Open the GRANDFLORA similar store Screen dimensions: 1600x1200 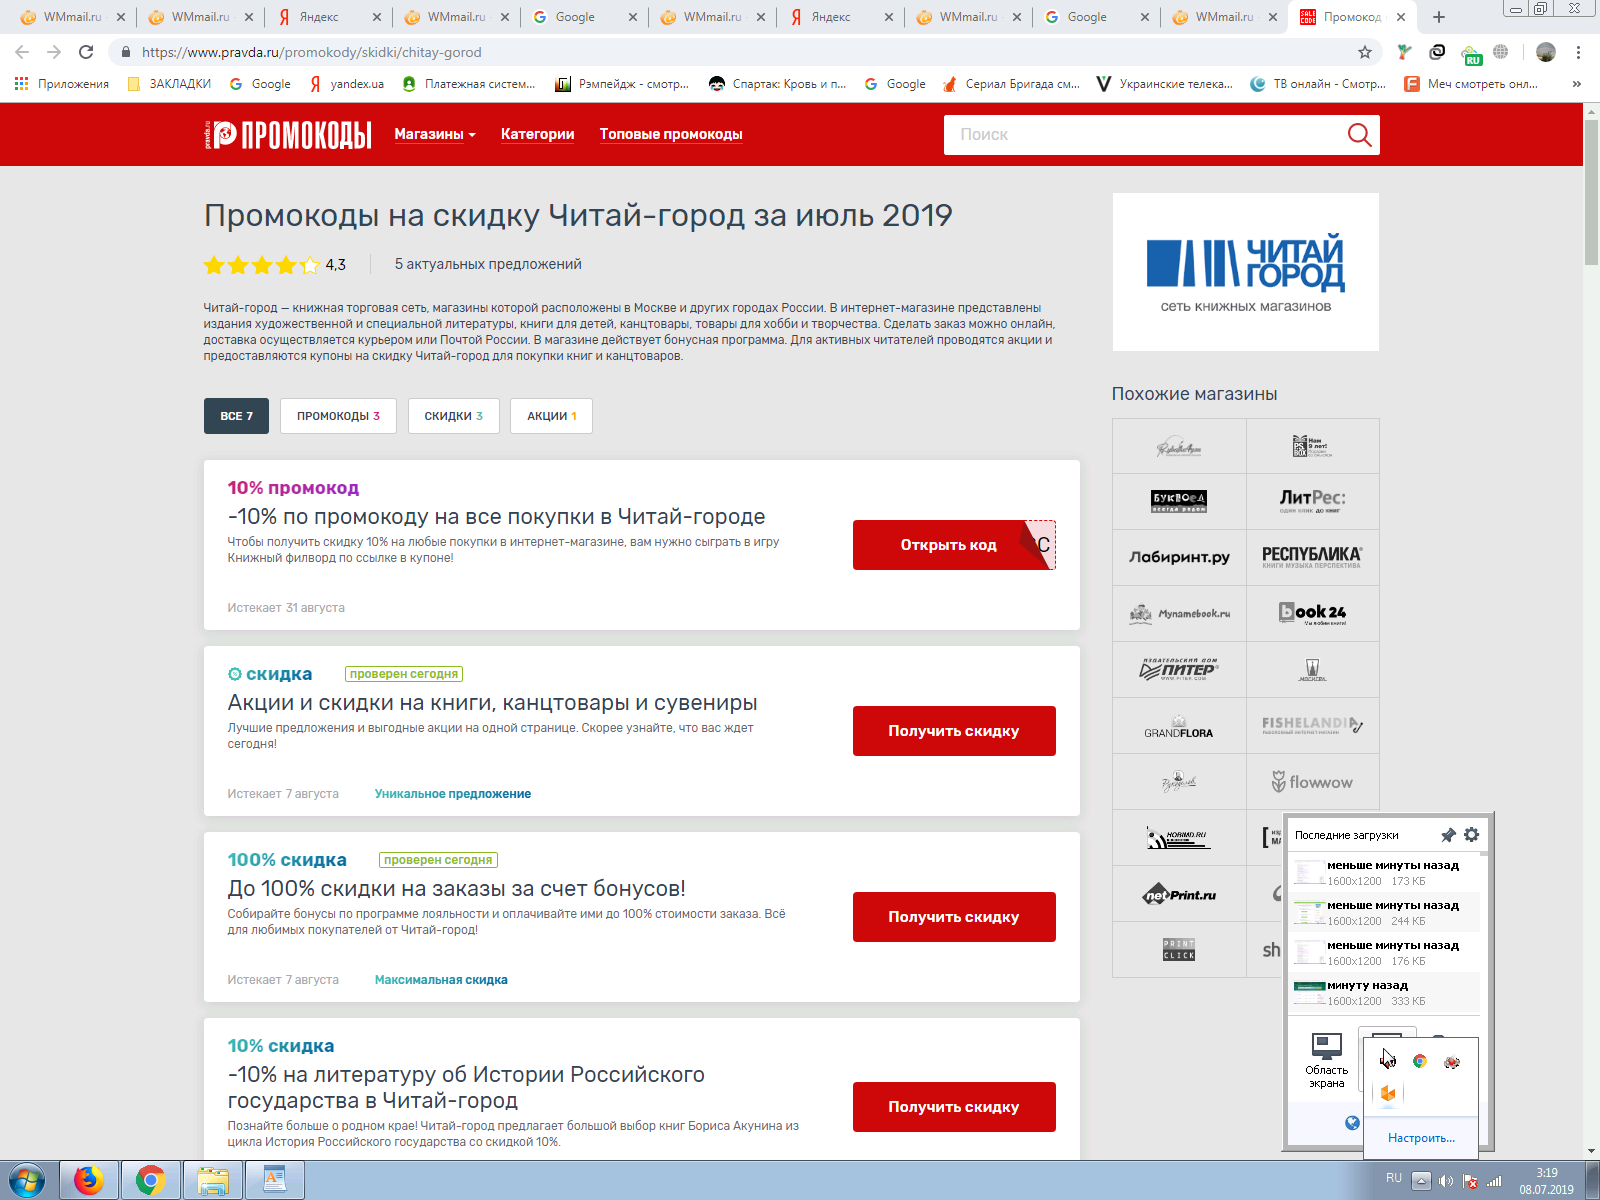click(1179, 725)
